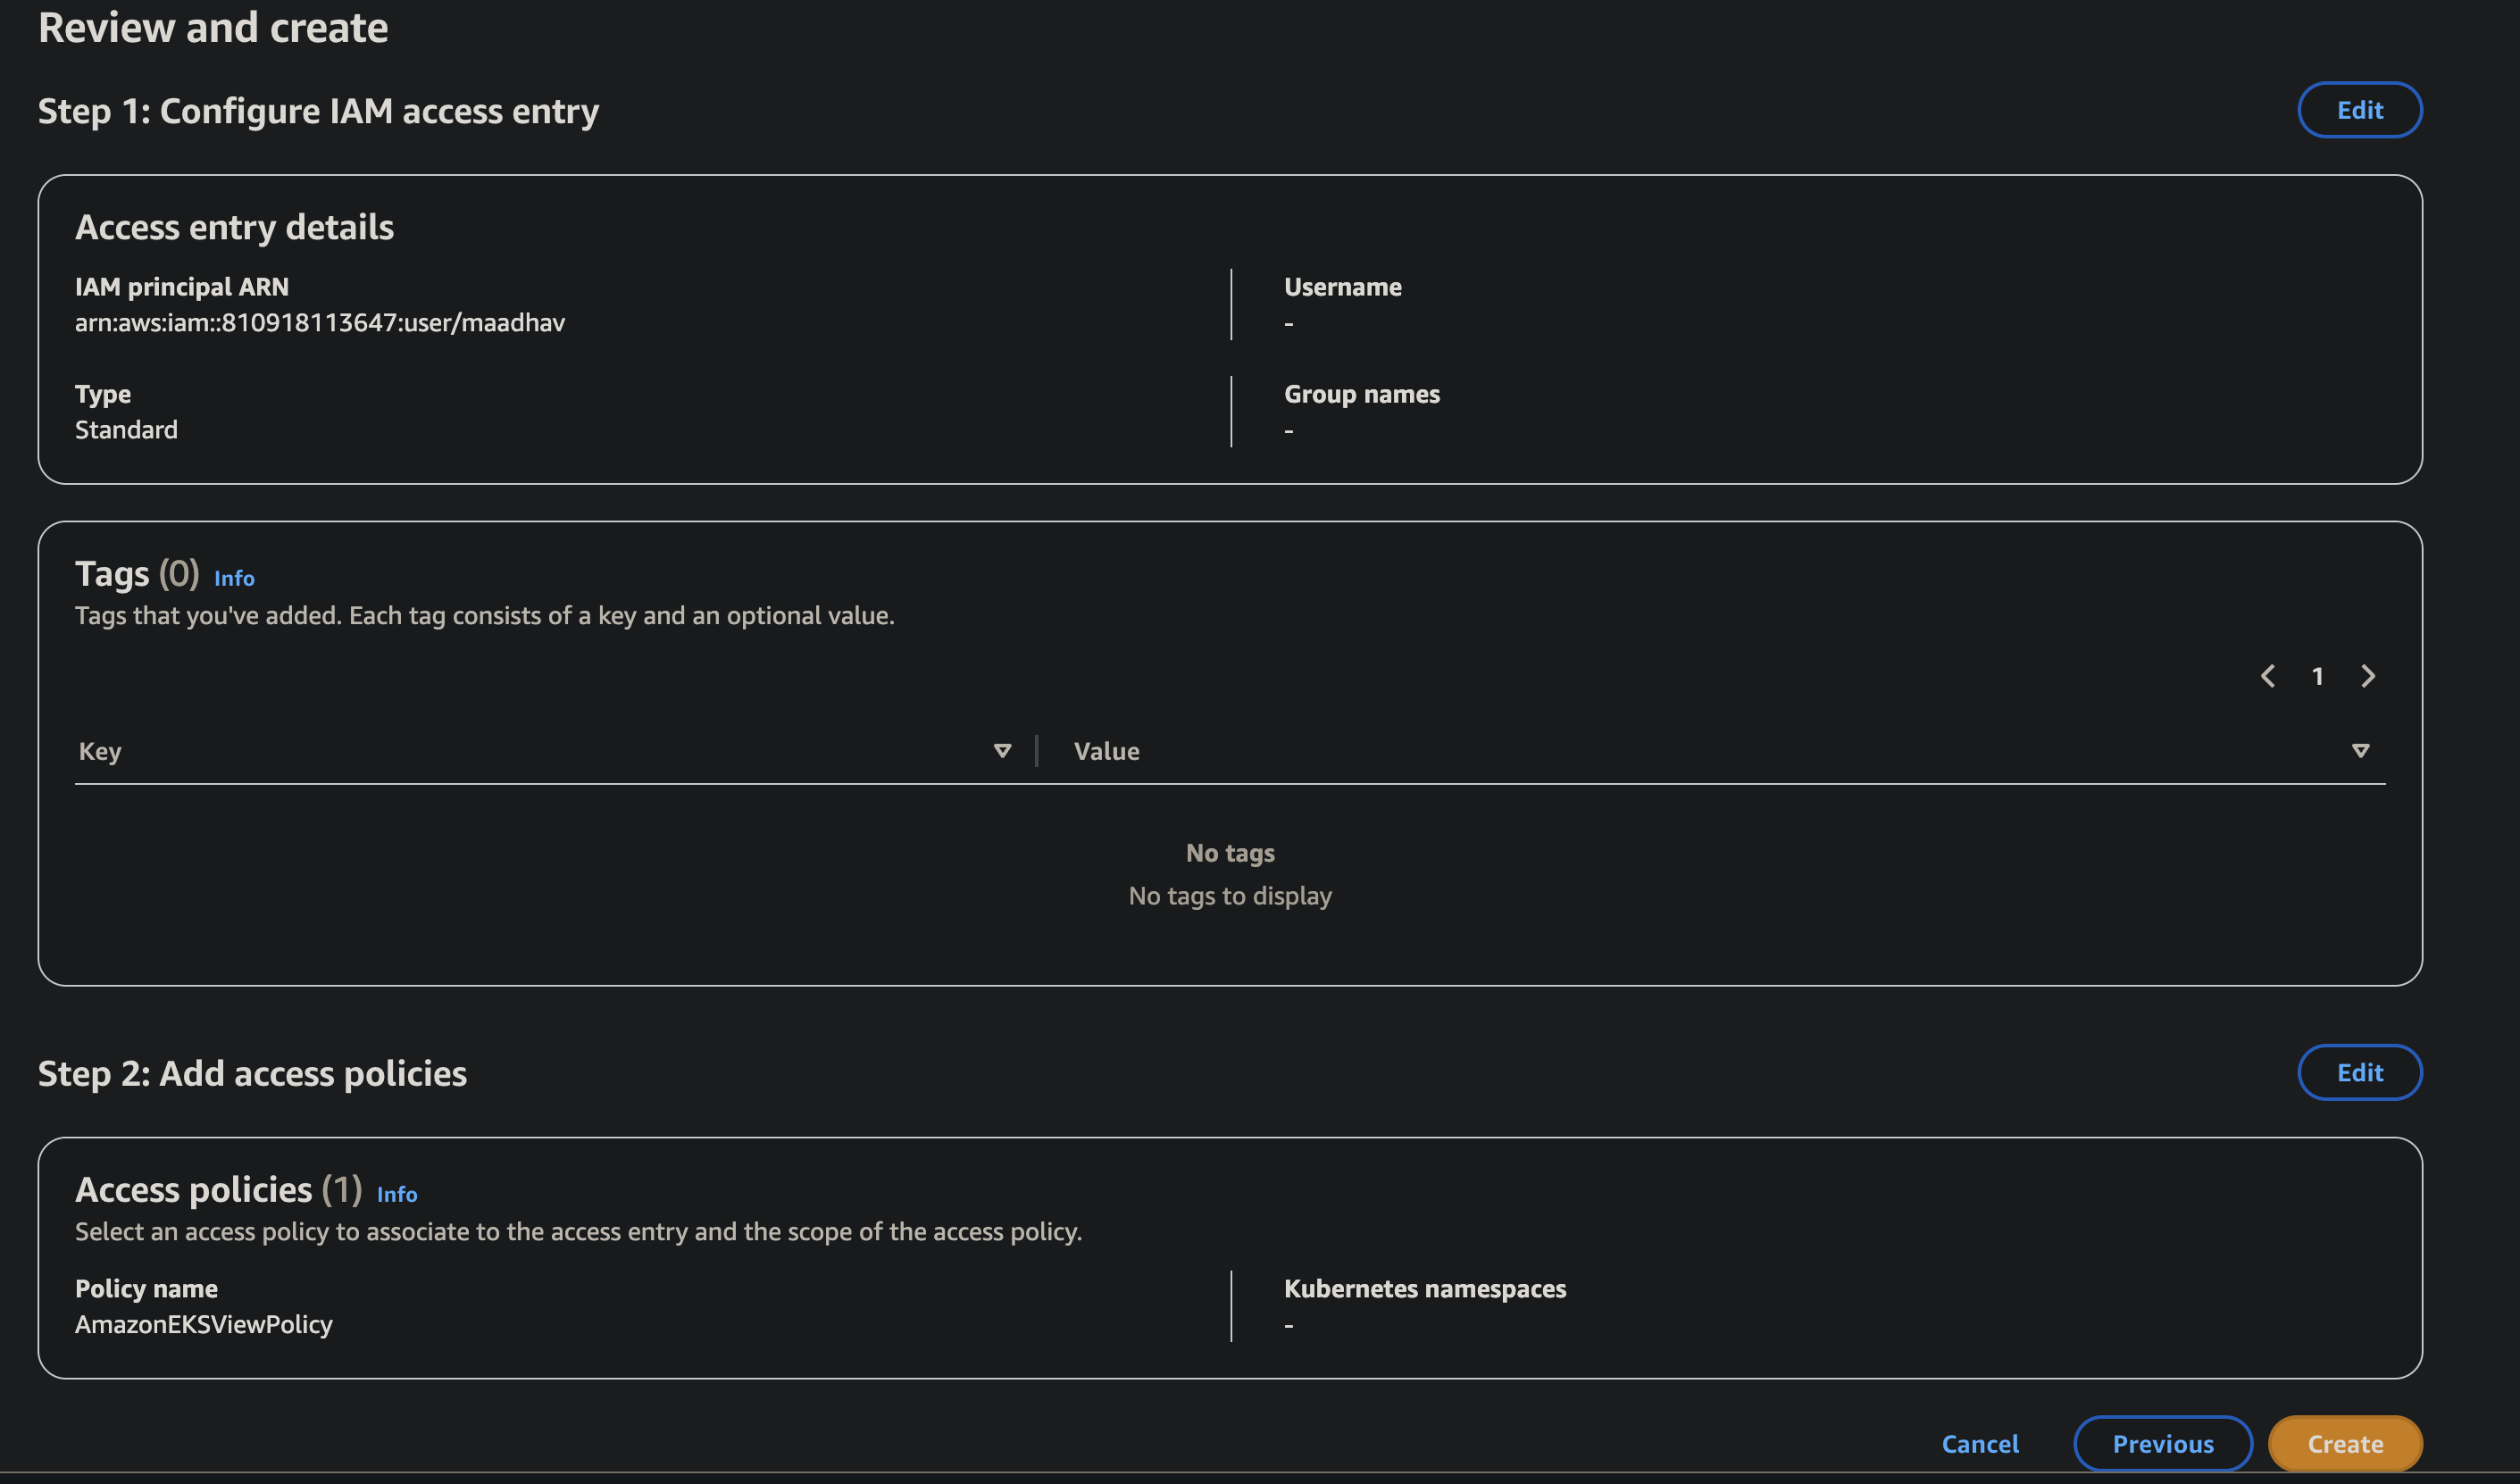
Task: Click the Access entry details heading
Action: pyautogui.click(x=235, y=227)
